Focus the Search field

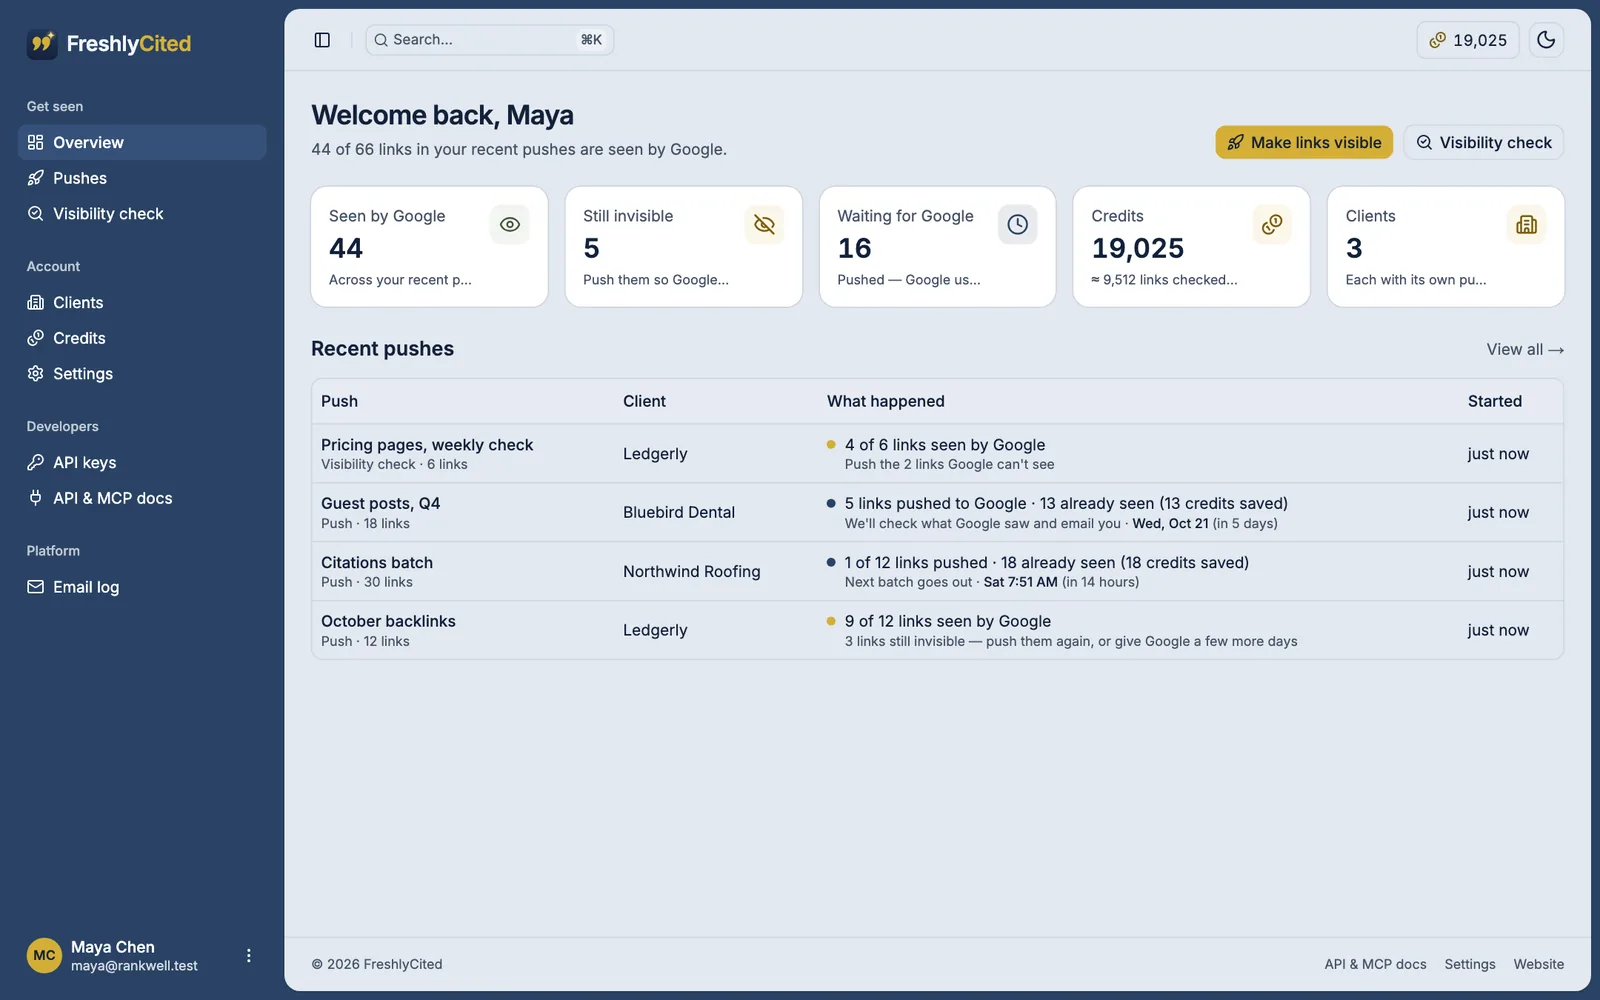click(x=490, y=40)
